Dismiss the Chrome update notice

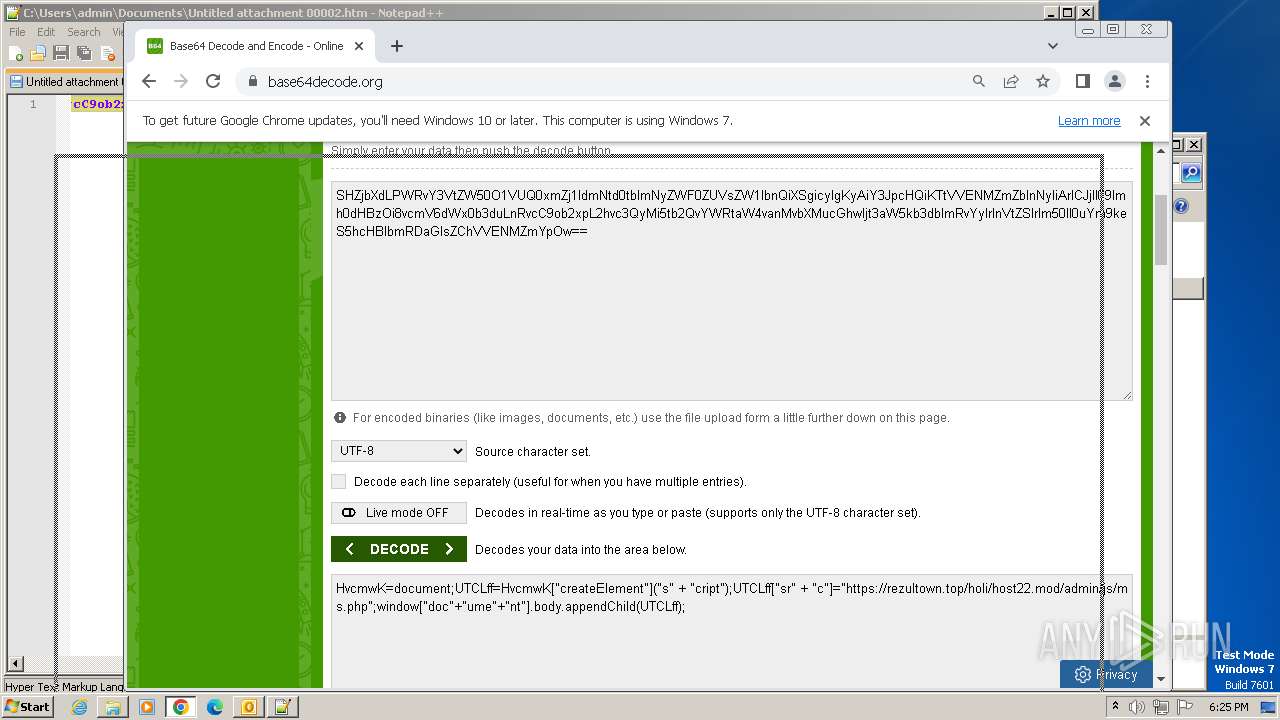pos(1145,120)
